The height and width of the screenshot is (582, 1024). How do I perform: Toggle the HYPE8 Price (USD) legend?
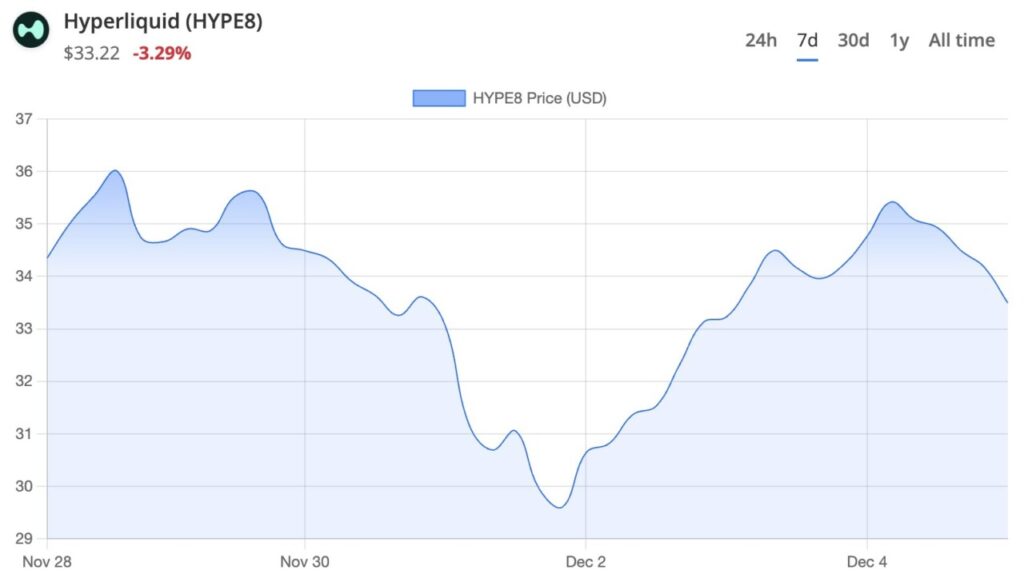click(x=540, y=98)
